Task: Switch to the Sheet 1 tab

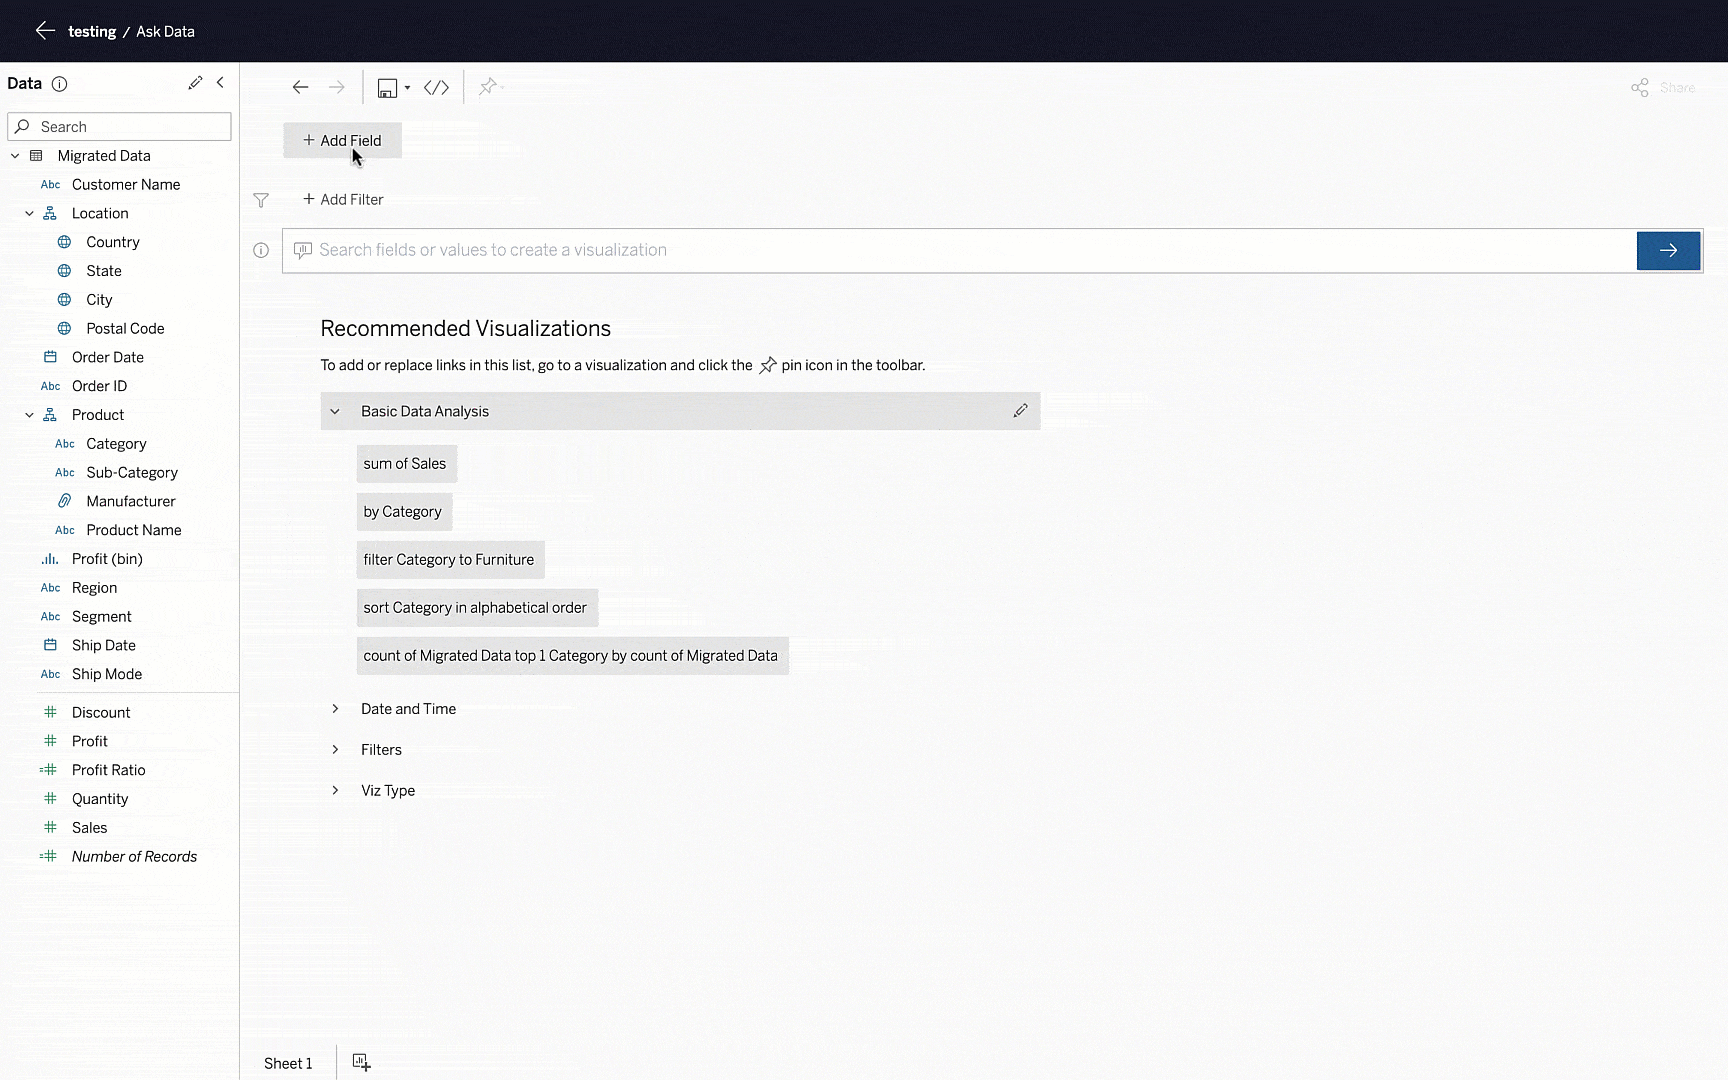Action: coord(288,1063)
